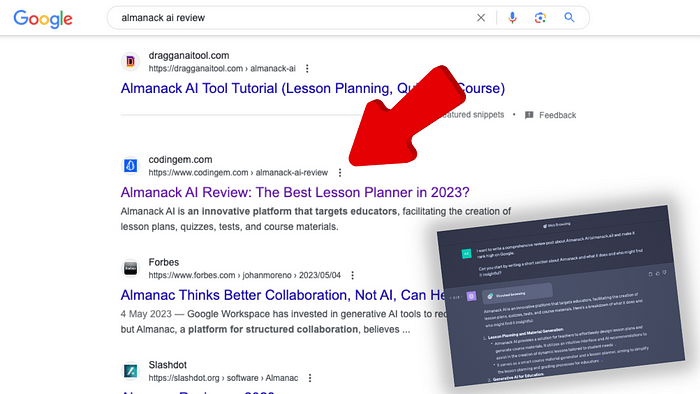Open more options for dragganaitool.com result
This screenshot has width=700, height=394.
click(x=307, y=69)
